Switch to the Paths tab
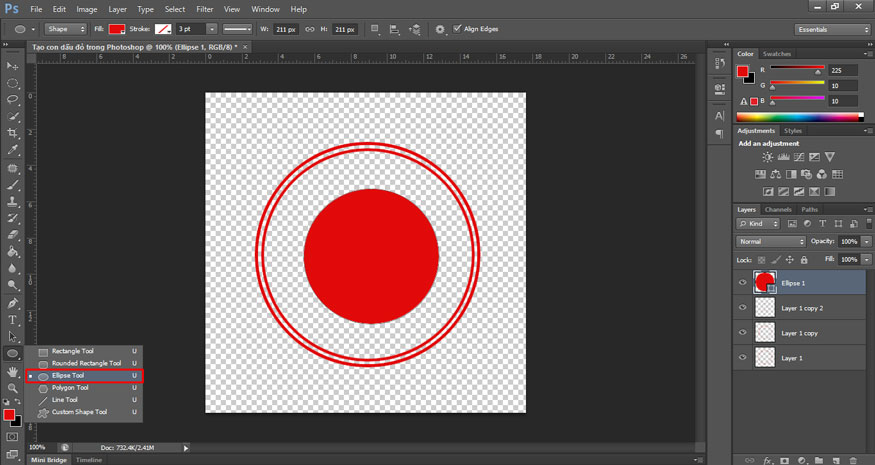 809,209
